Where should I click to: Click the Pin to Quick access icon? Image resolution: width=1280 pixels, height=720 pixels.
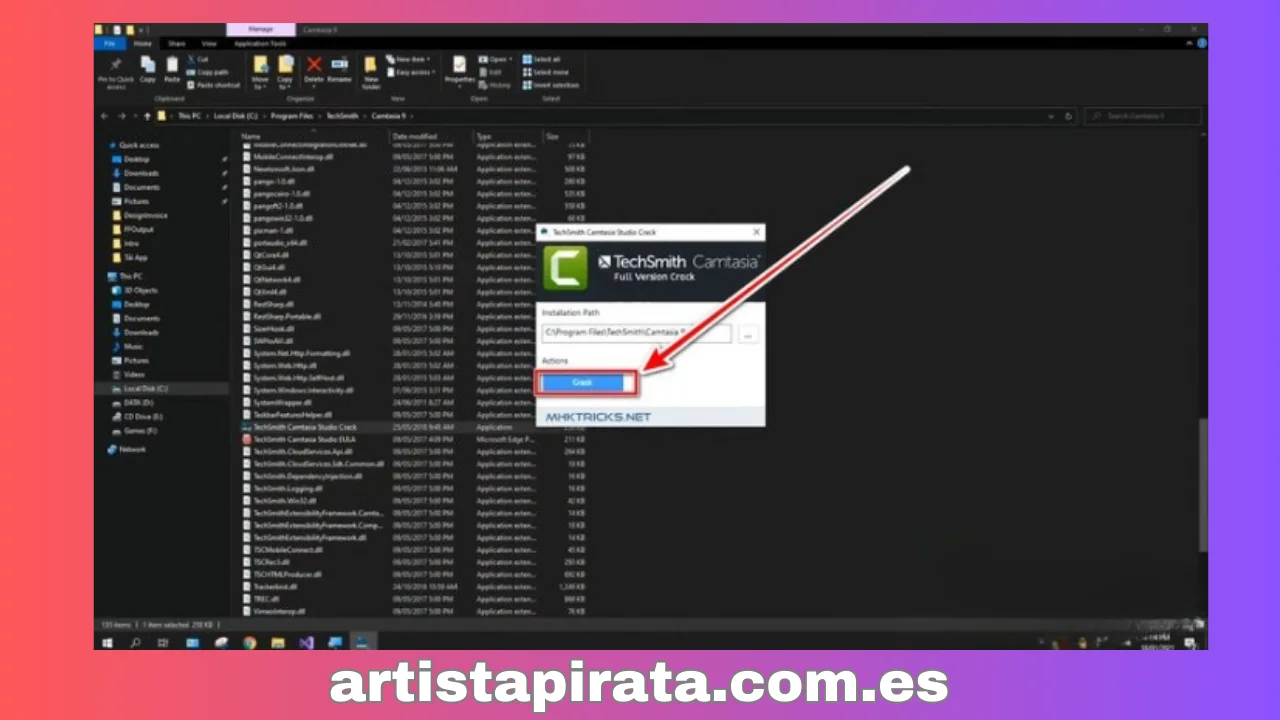pyautogui.click(x=116, y=65)
